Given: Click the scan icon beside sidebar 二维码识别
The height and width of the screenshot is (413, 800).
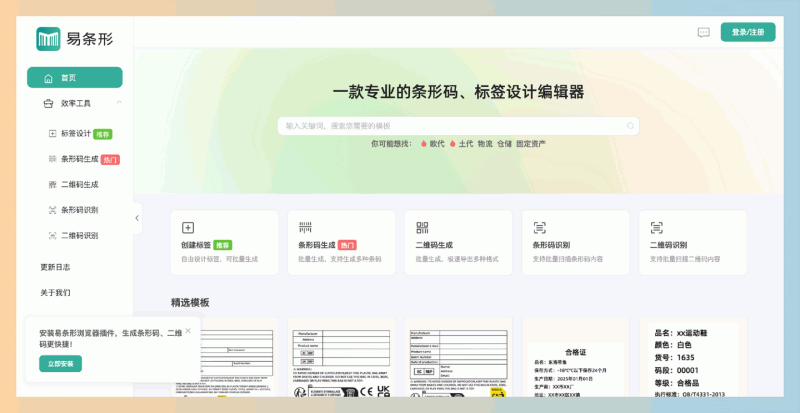Looking at the screenshot, I should pyautogui.click(x=52, y=235).
